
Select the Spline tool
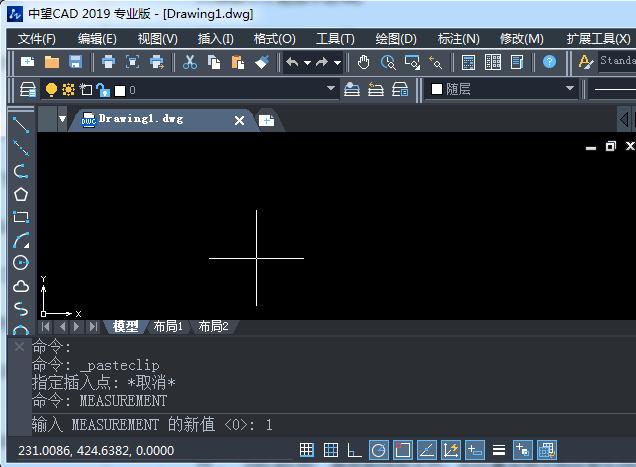pos(21,309)
